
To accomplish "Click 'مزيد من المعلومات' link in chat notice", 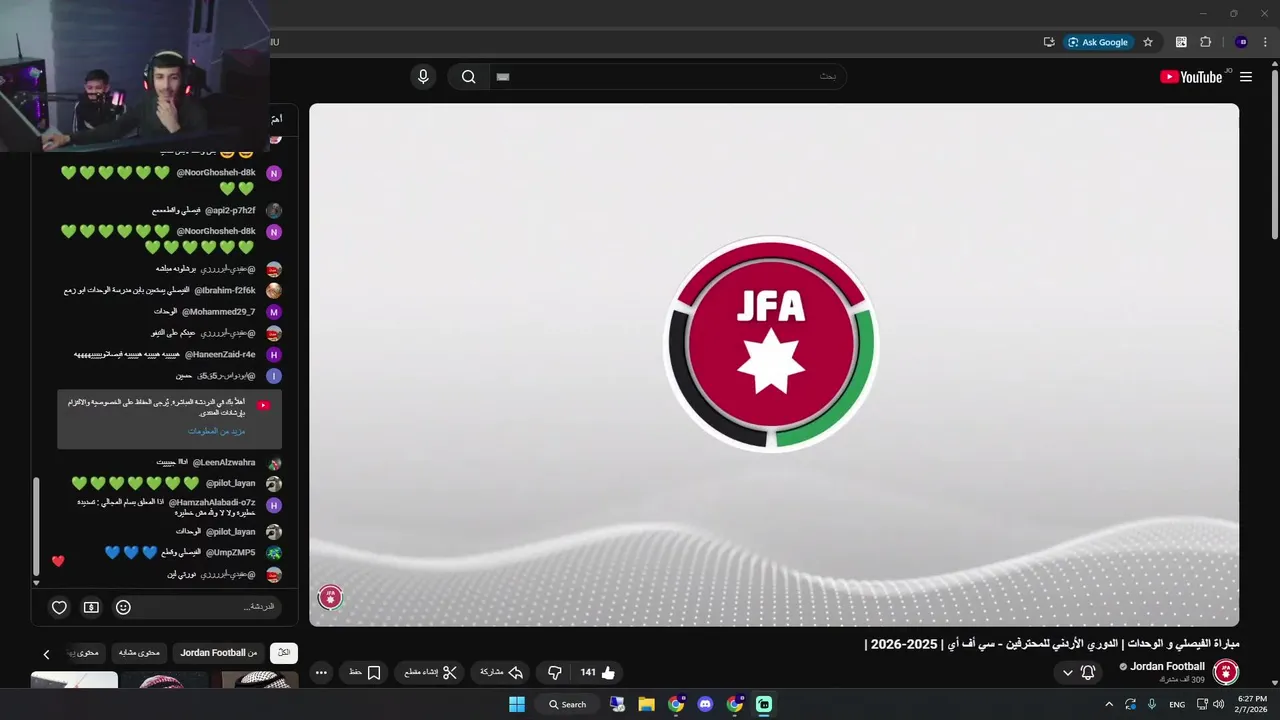I will 216,431.
